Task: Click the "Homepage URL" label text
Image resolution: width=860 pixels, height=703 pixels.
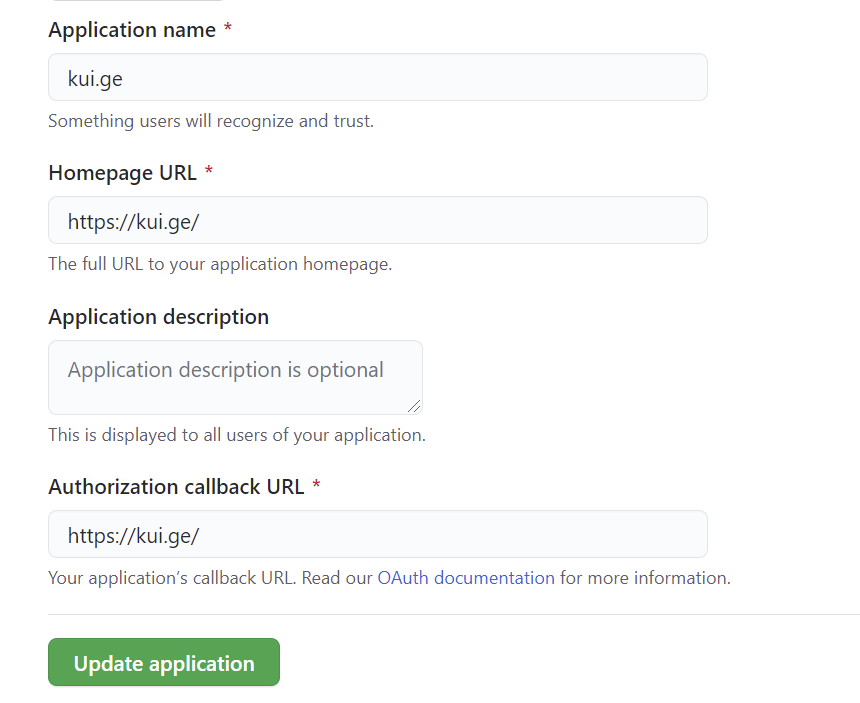Action: click(122, 173)
